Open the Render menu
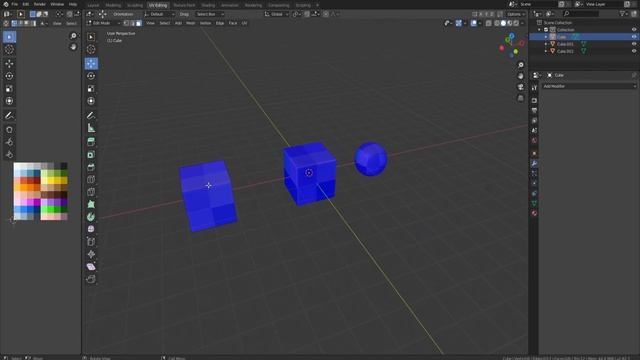Viewport: 640px width, 360px height. 40,4
